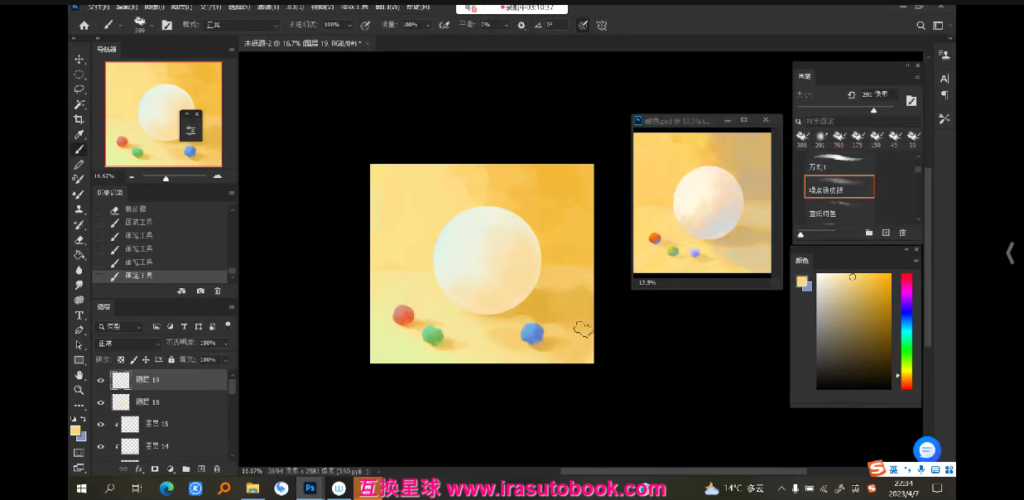Viewport: 1024px width, 500px height.
Task: Select the Paint Bucket tool
Action: point(79,255)
